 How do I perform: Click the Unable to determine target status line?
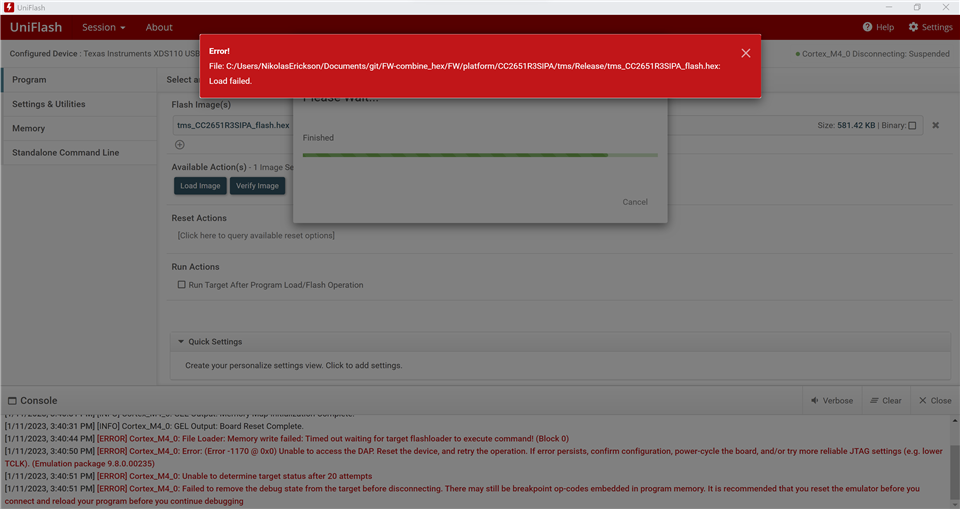[x=188, y=476]
